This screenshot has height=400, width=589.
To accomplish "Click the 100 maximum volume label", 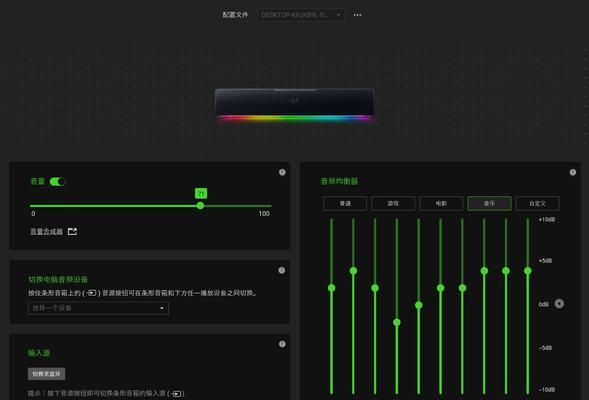I will click(x=264, y=214).
